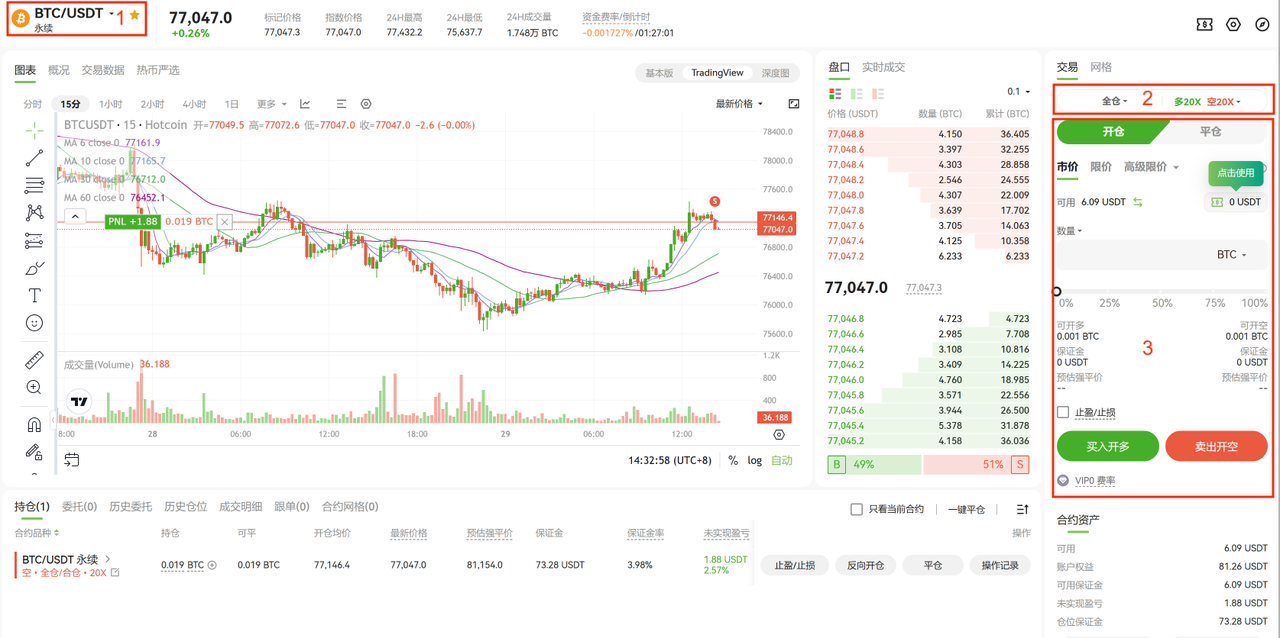The width and height of the screenshot is (1280, 638).
Task: Click the lock drawings pencil icon
Action: [34, 452]
